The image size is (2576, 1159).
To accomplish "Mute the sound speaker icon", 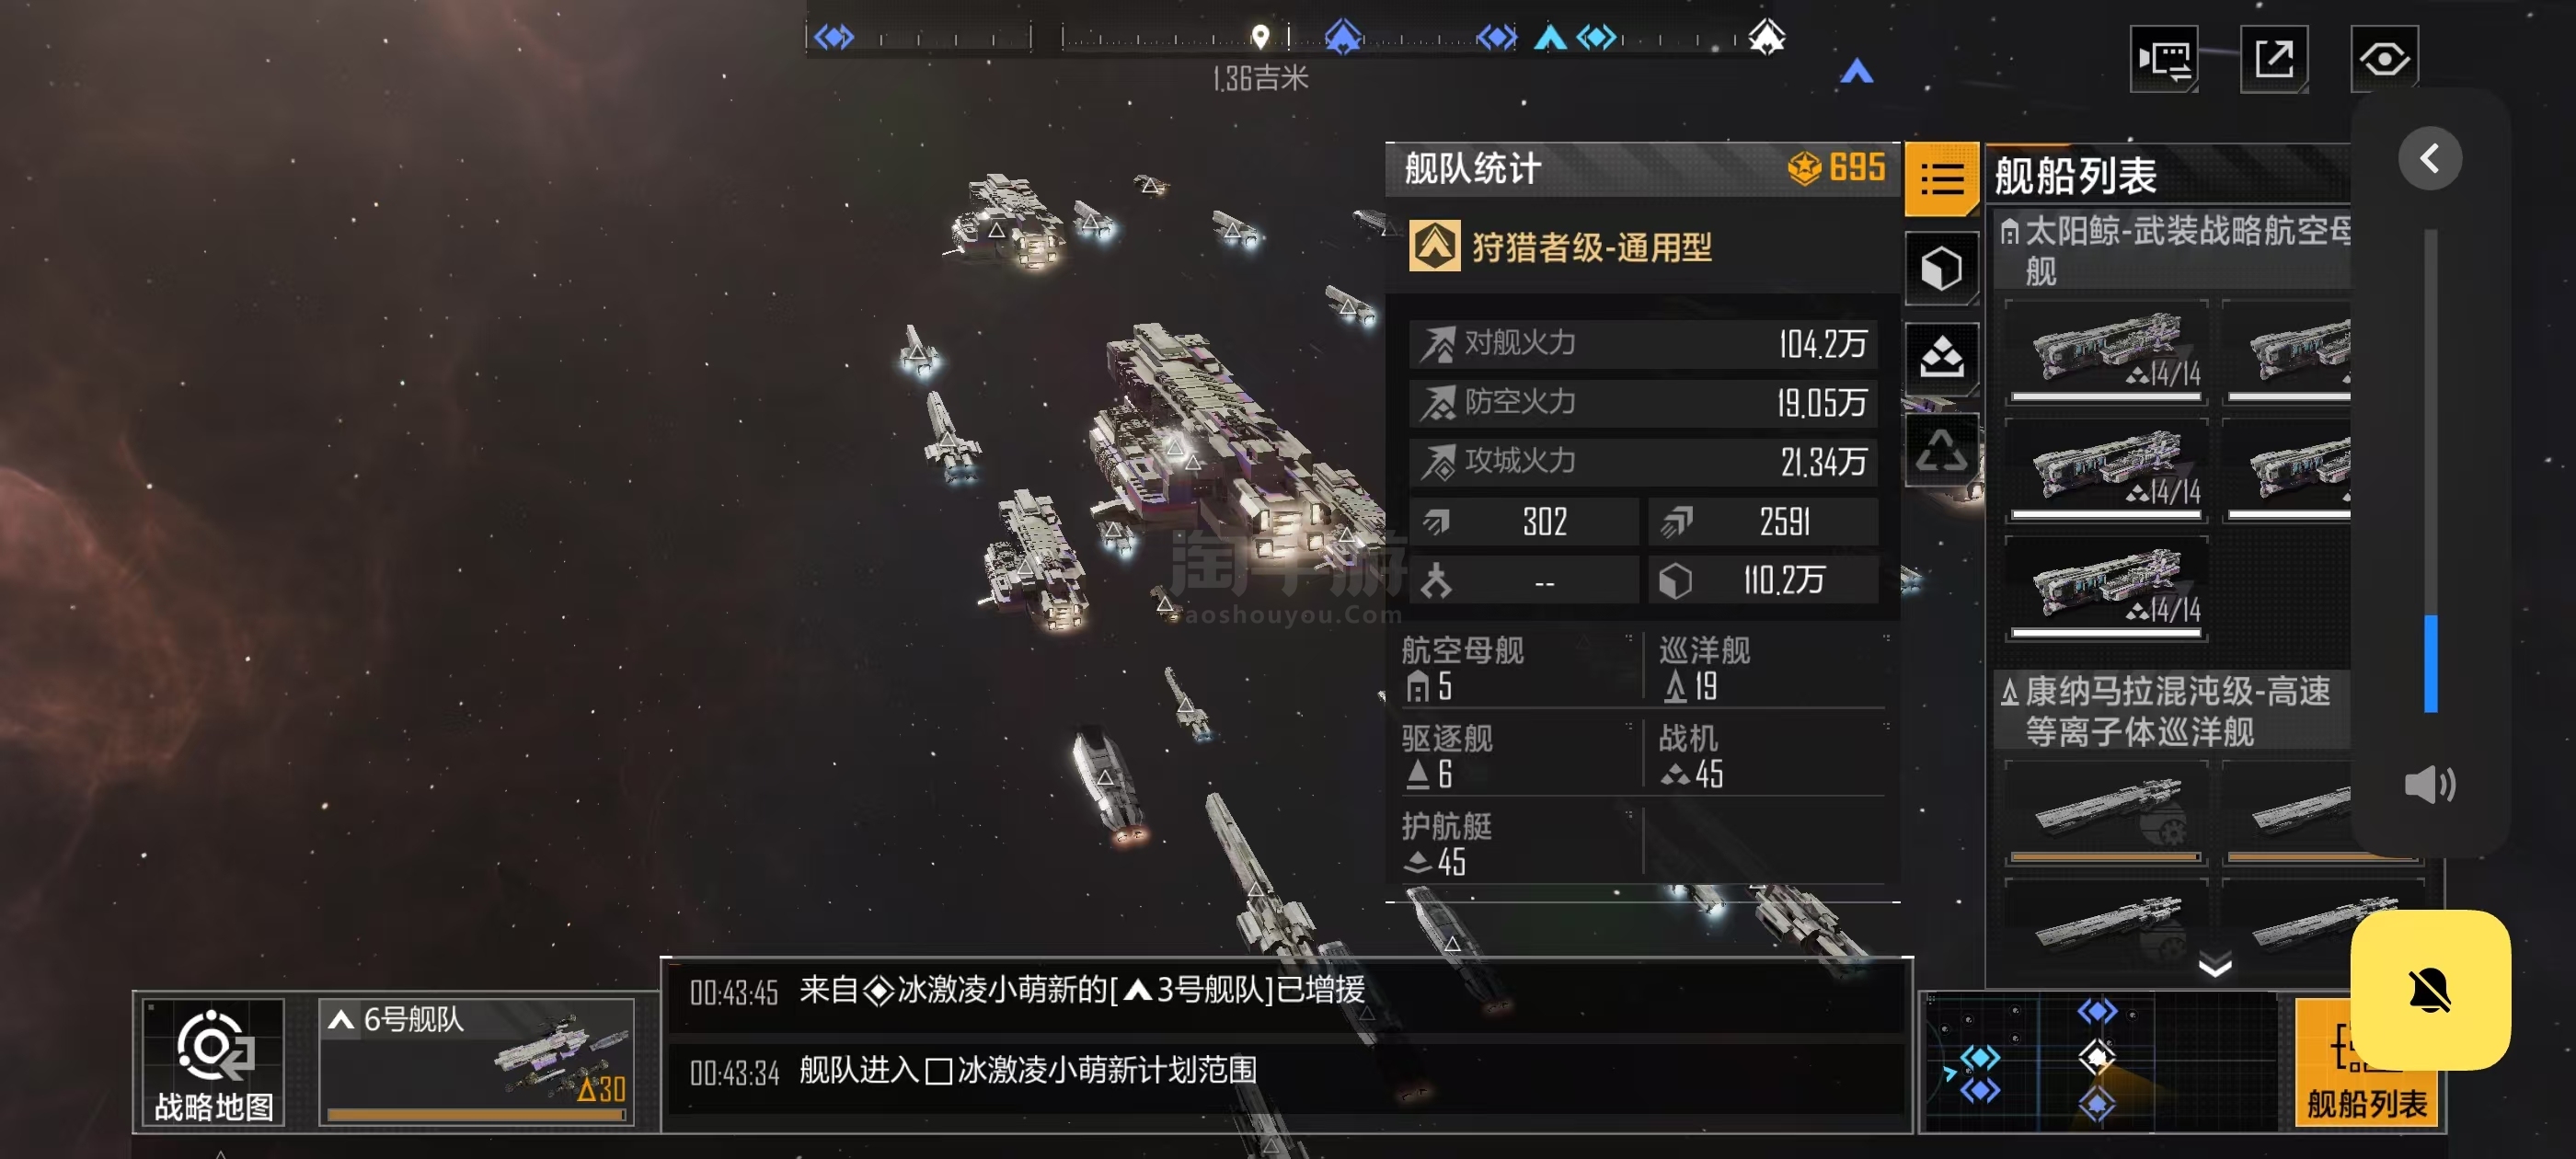I will [2429, 784].
